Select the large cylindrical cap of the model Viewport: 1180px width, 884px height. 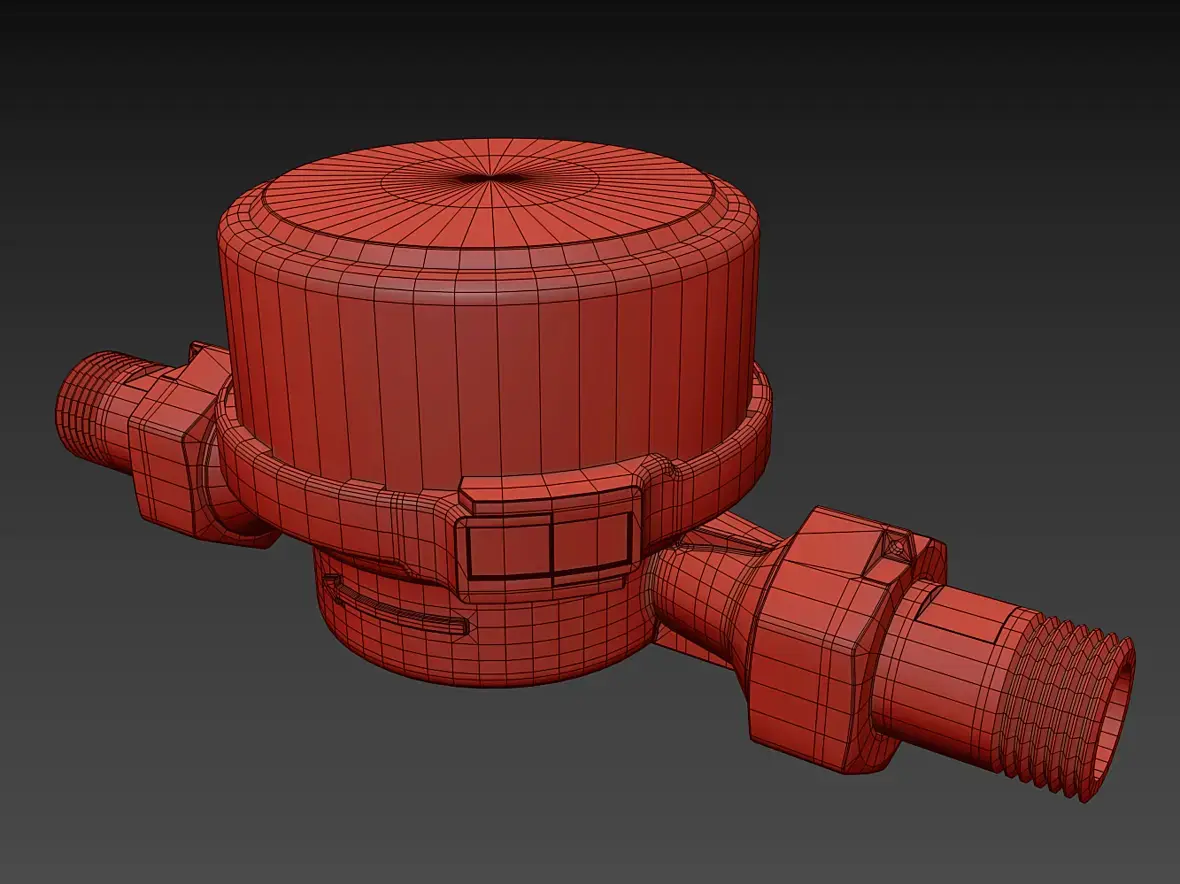(489, 316)
